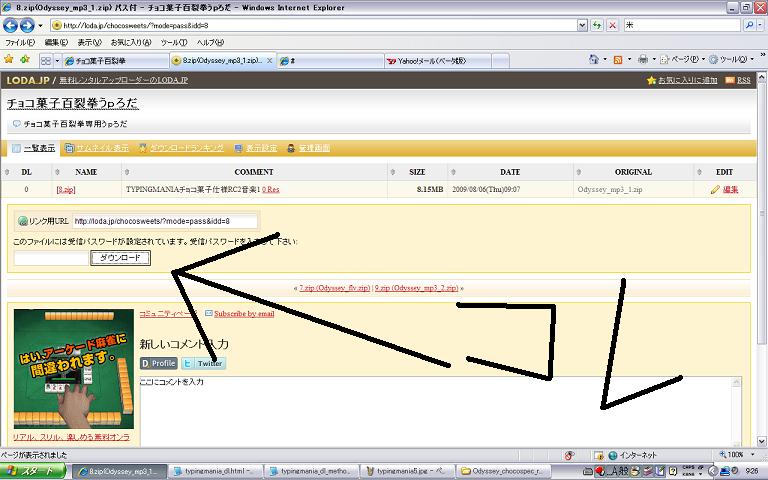The width and height of the screenshot is (768, 480).
Task: Open the ファイル(F) menu
Action: [x=21, y=43]
